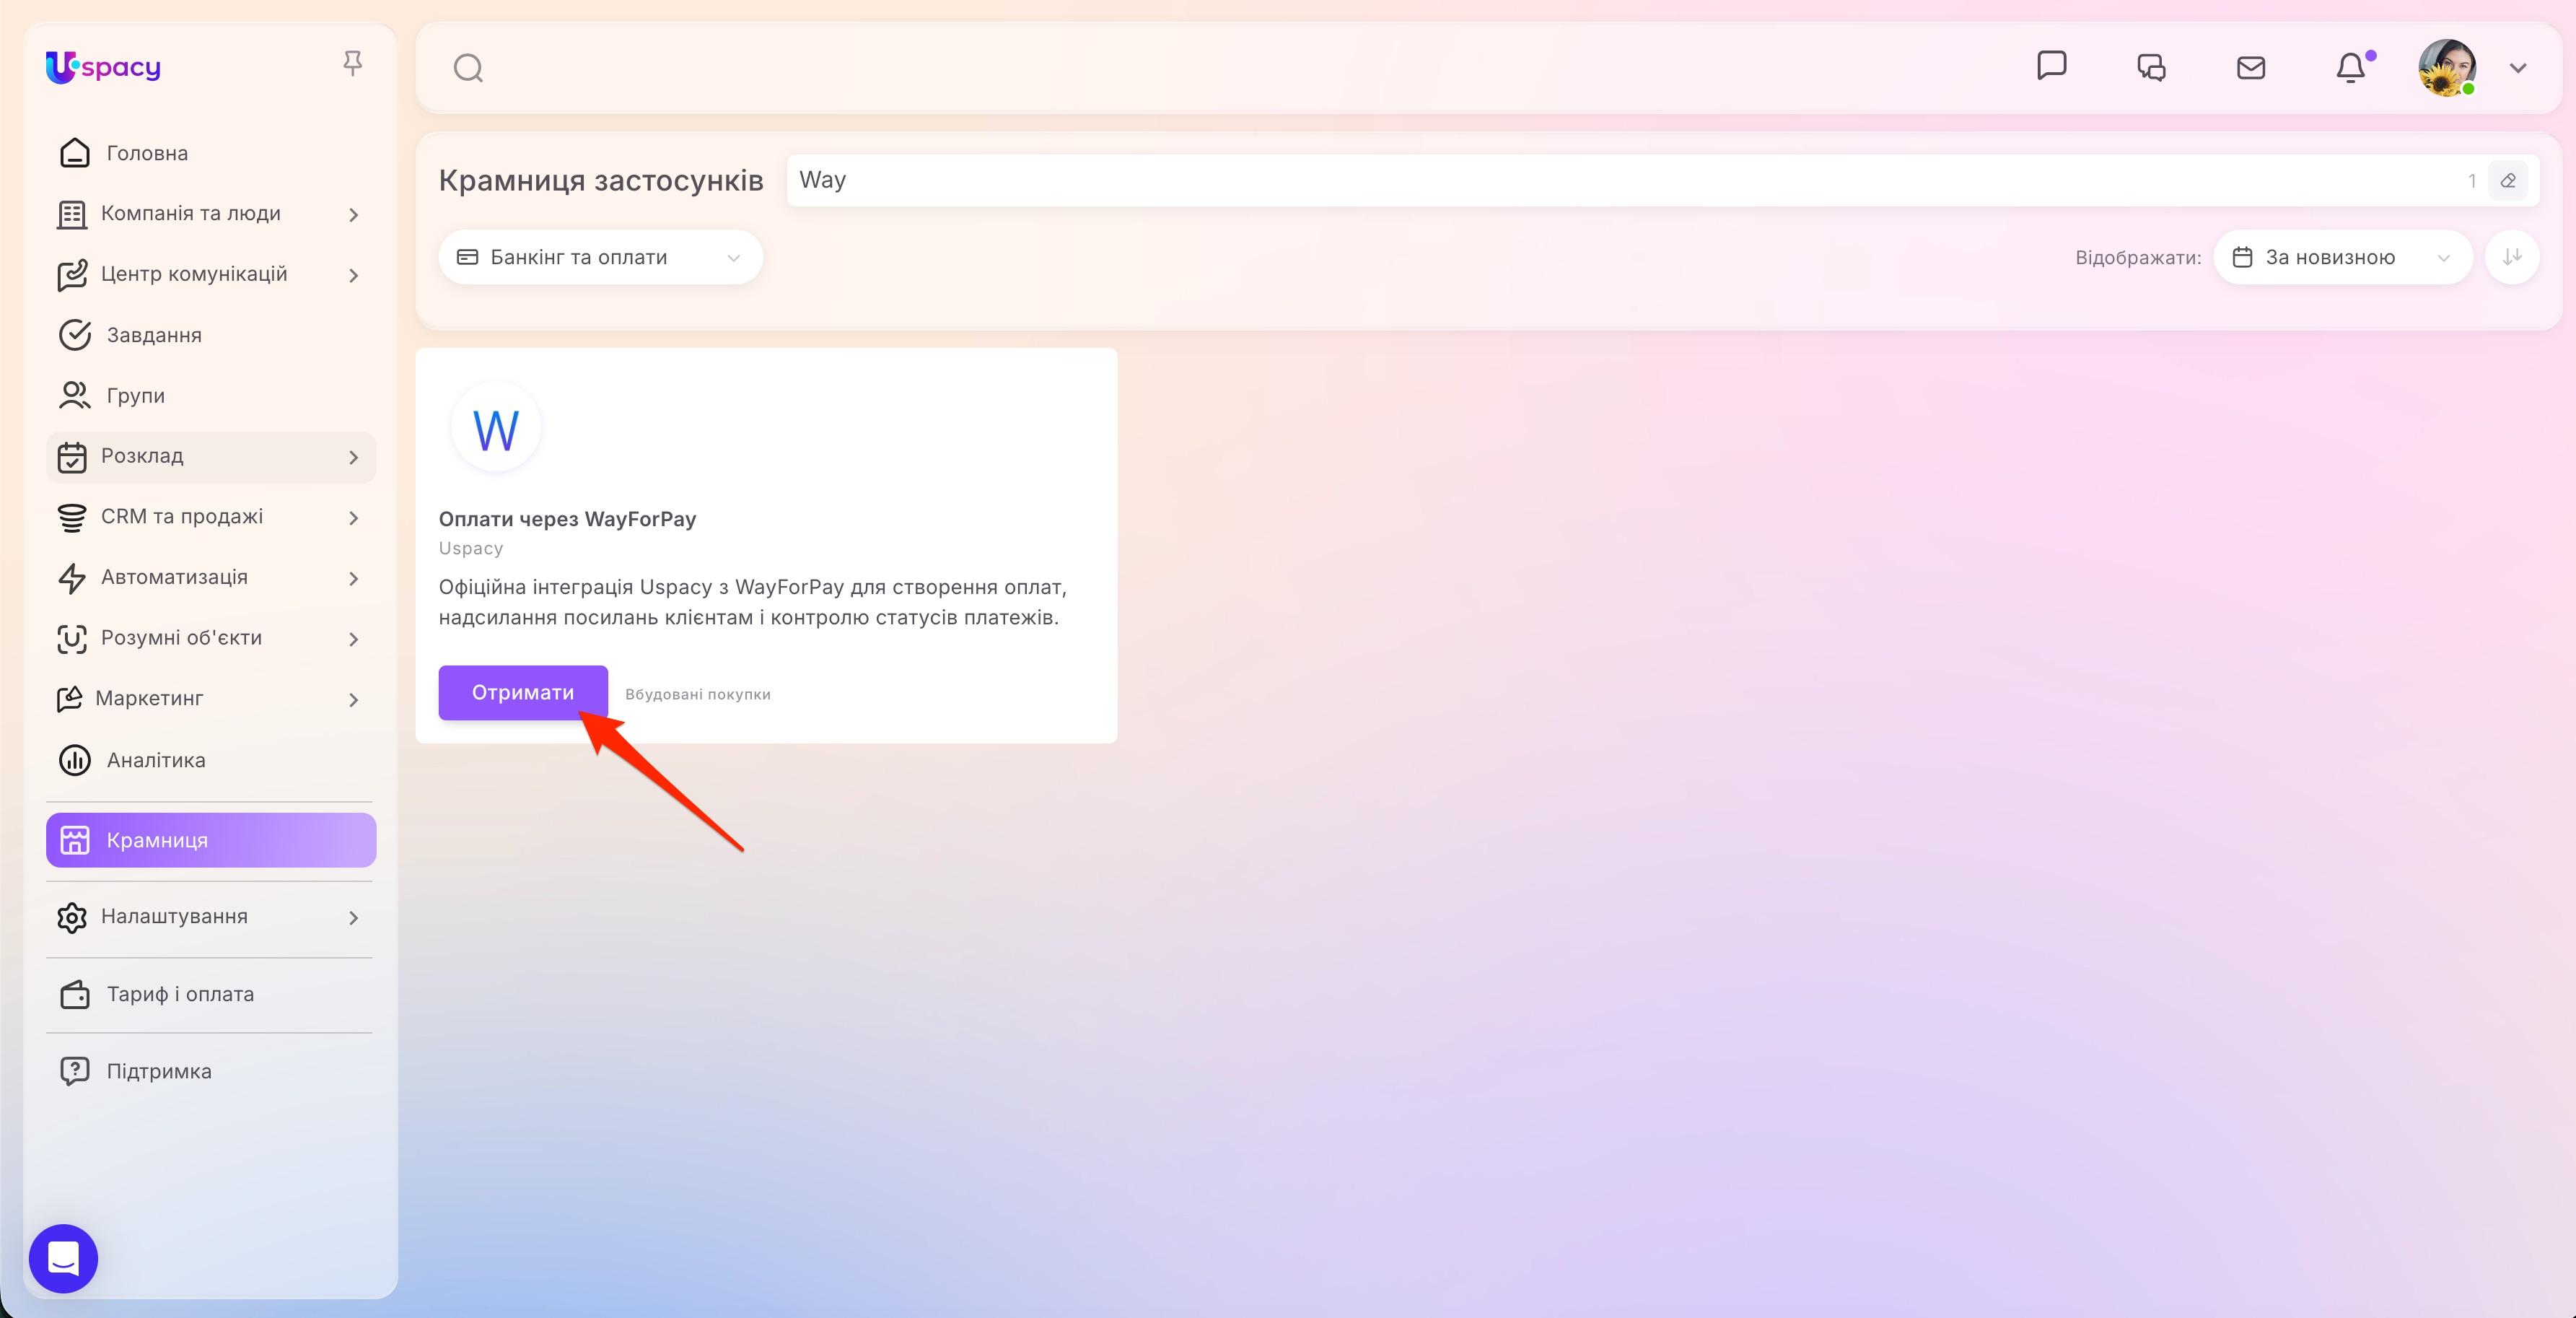The height and width of the screenshot is (1318, 2576).
Task: Clear the search with eraser icon
Action: tap(2508, 181)
